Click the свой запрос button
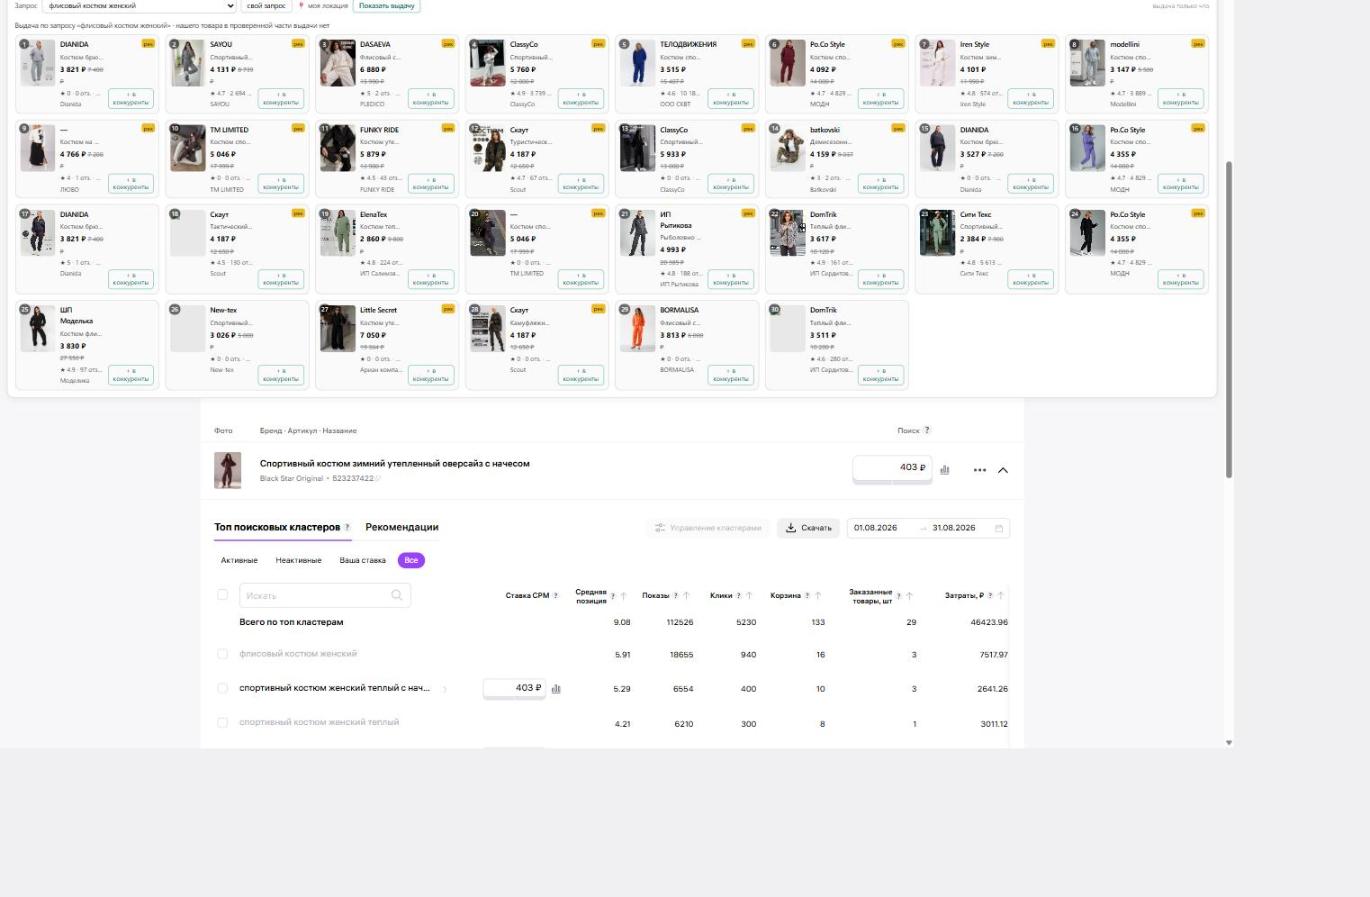 [267, 5]
